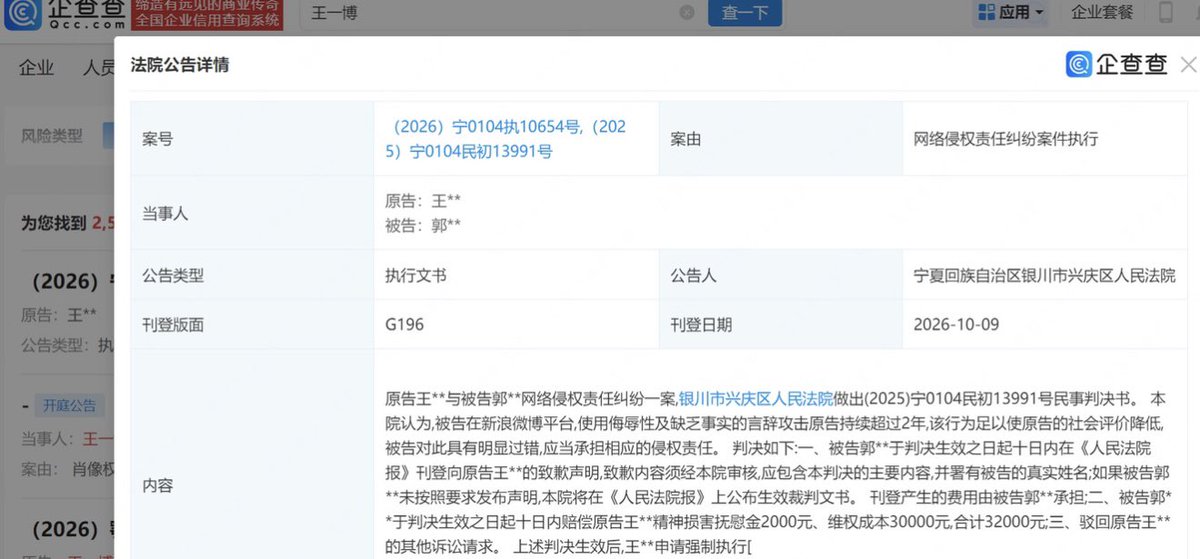Viewport: 1200px width, 559px height.
Task: Click the 宁夏回族自治区银川市兴庆区人民法院 cell
Action: (x=1044, y=275)
